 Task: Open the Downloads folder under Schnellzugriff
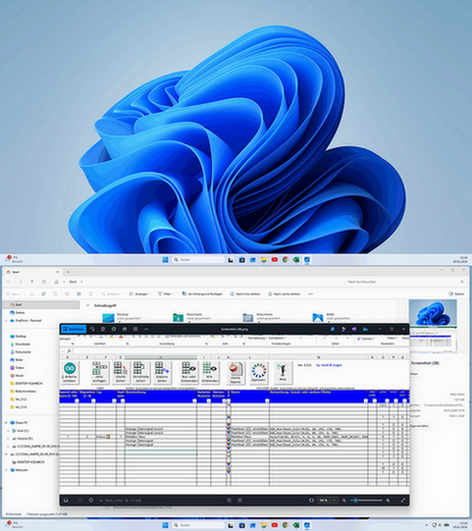[x=192, y=317]
